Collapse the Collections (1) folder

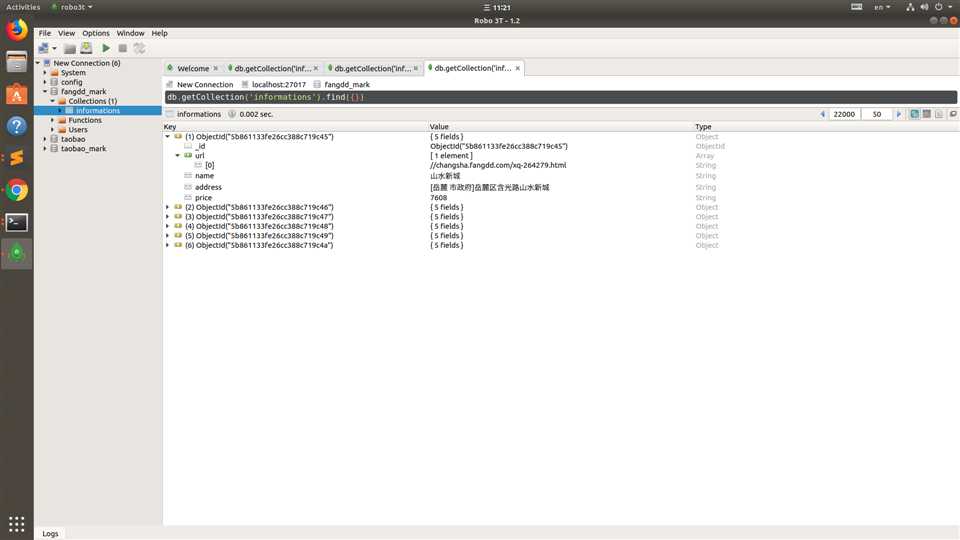point(53,100)
